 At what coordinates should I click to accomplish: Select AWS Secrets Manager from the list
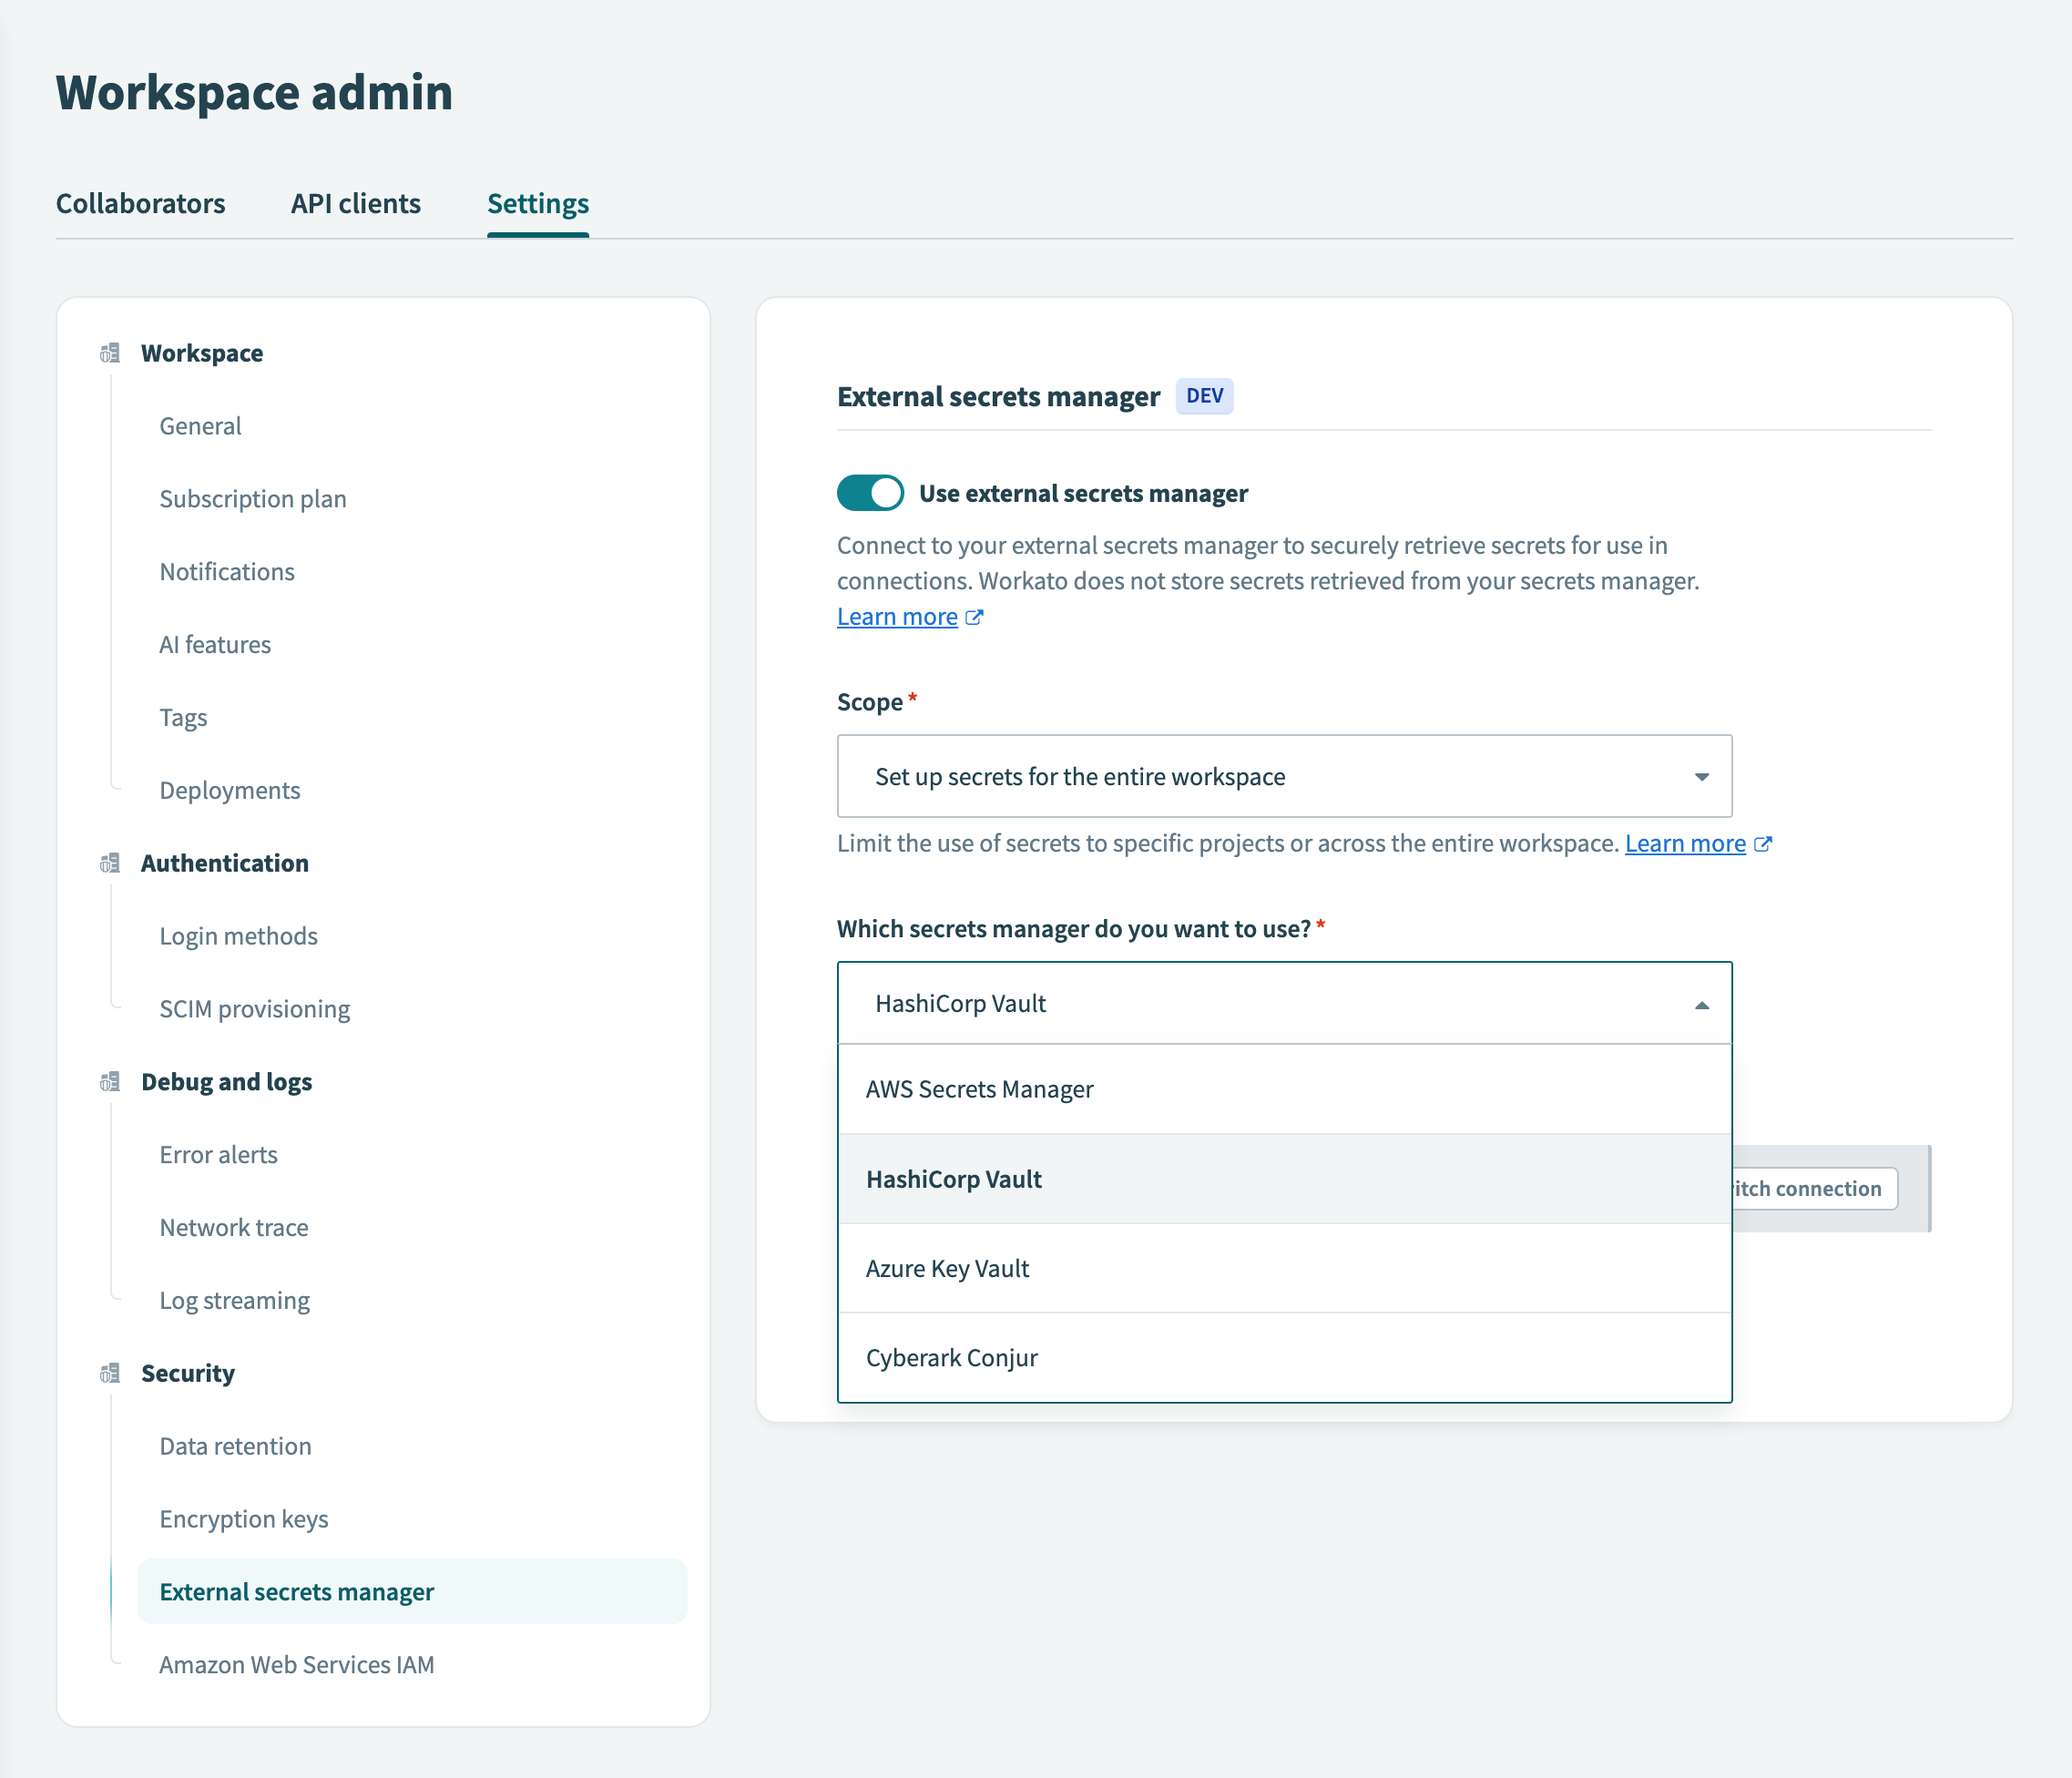click(x=980, y=1089)
